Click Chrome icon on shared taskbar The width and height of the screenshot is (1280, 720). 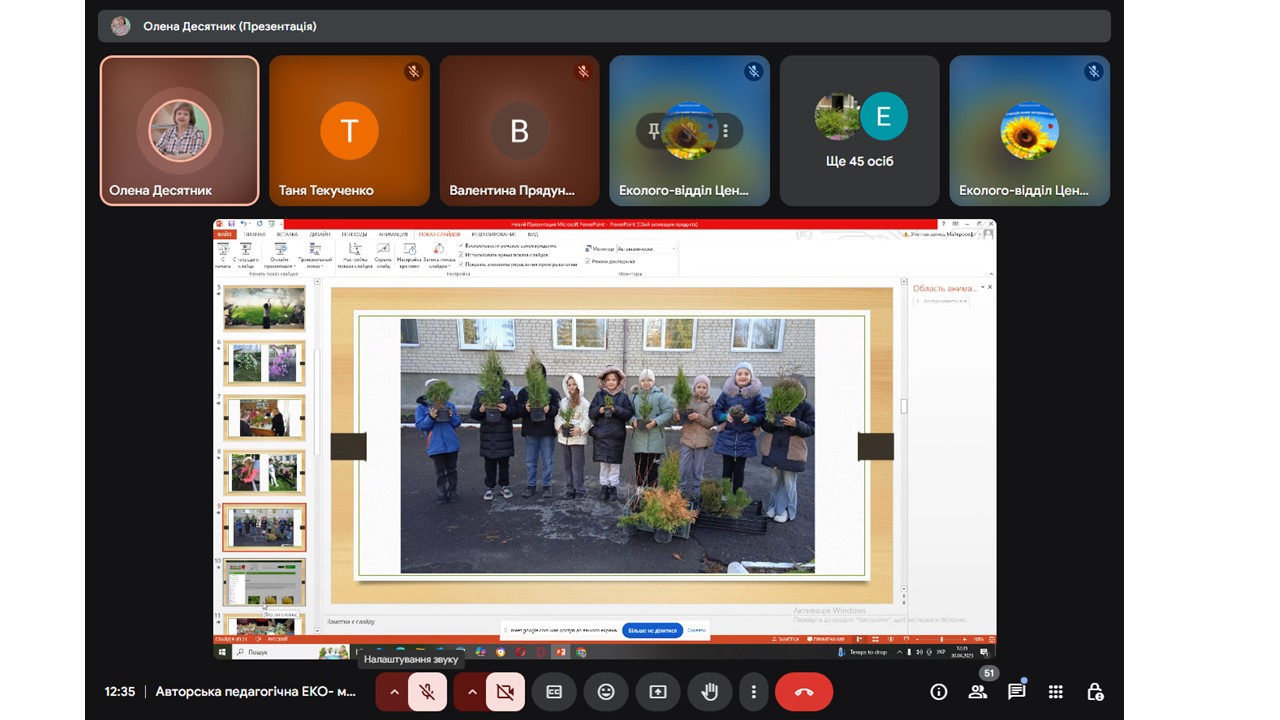point(581,652)
